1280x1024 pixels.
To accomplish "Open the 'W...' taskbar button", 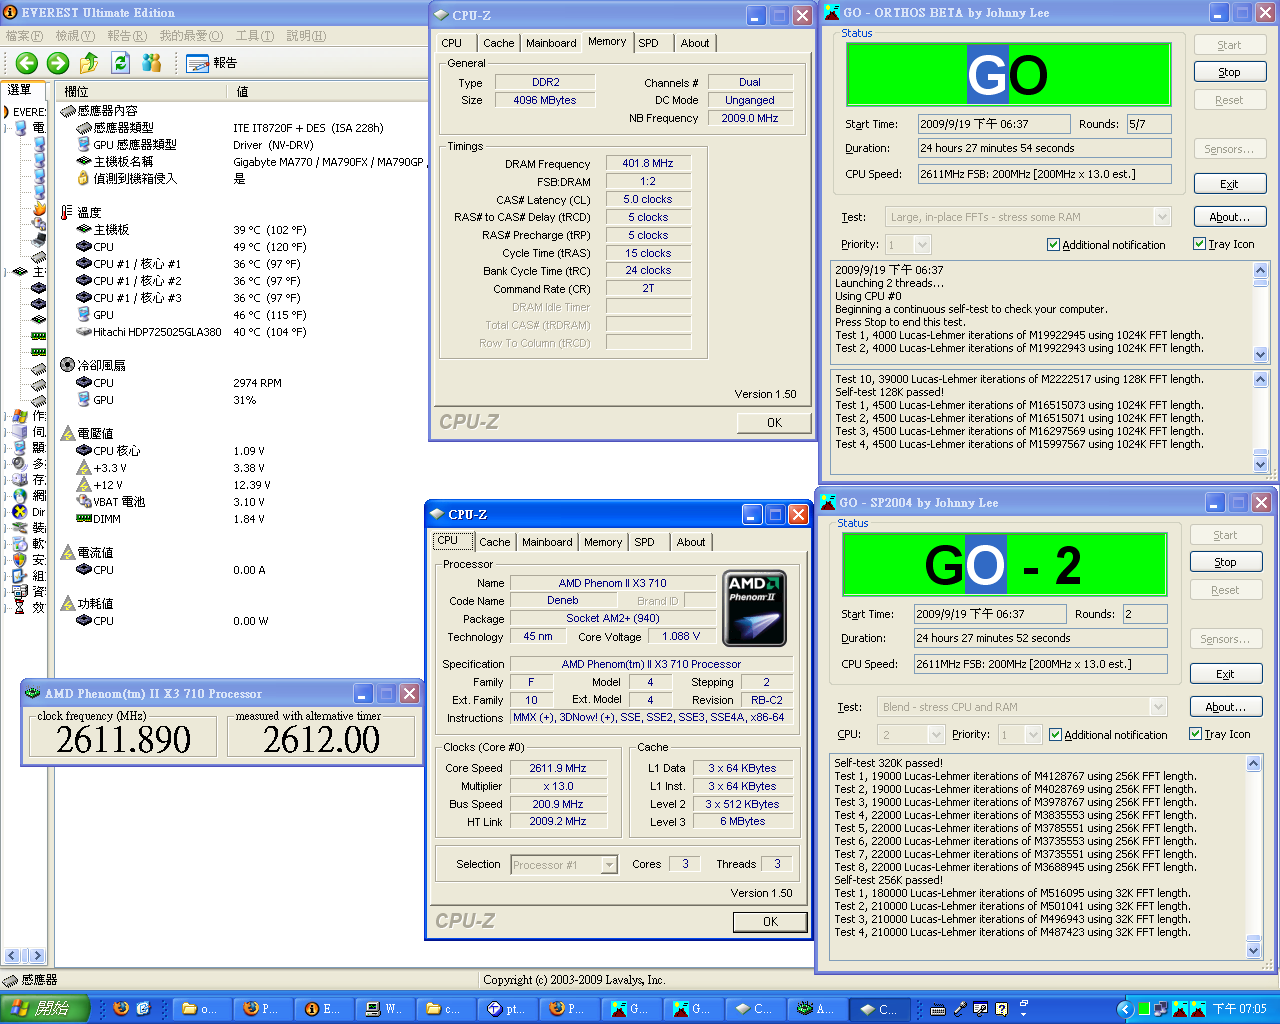I will (x=386, y=1009).
